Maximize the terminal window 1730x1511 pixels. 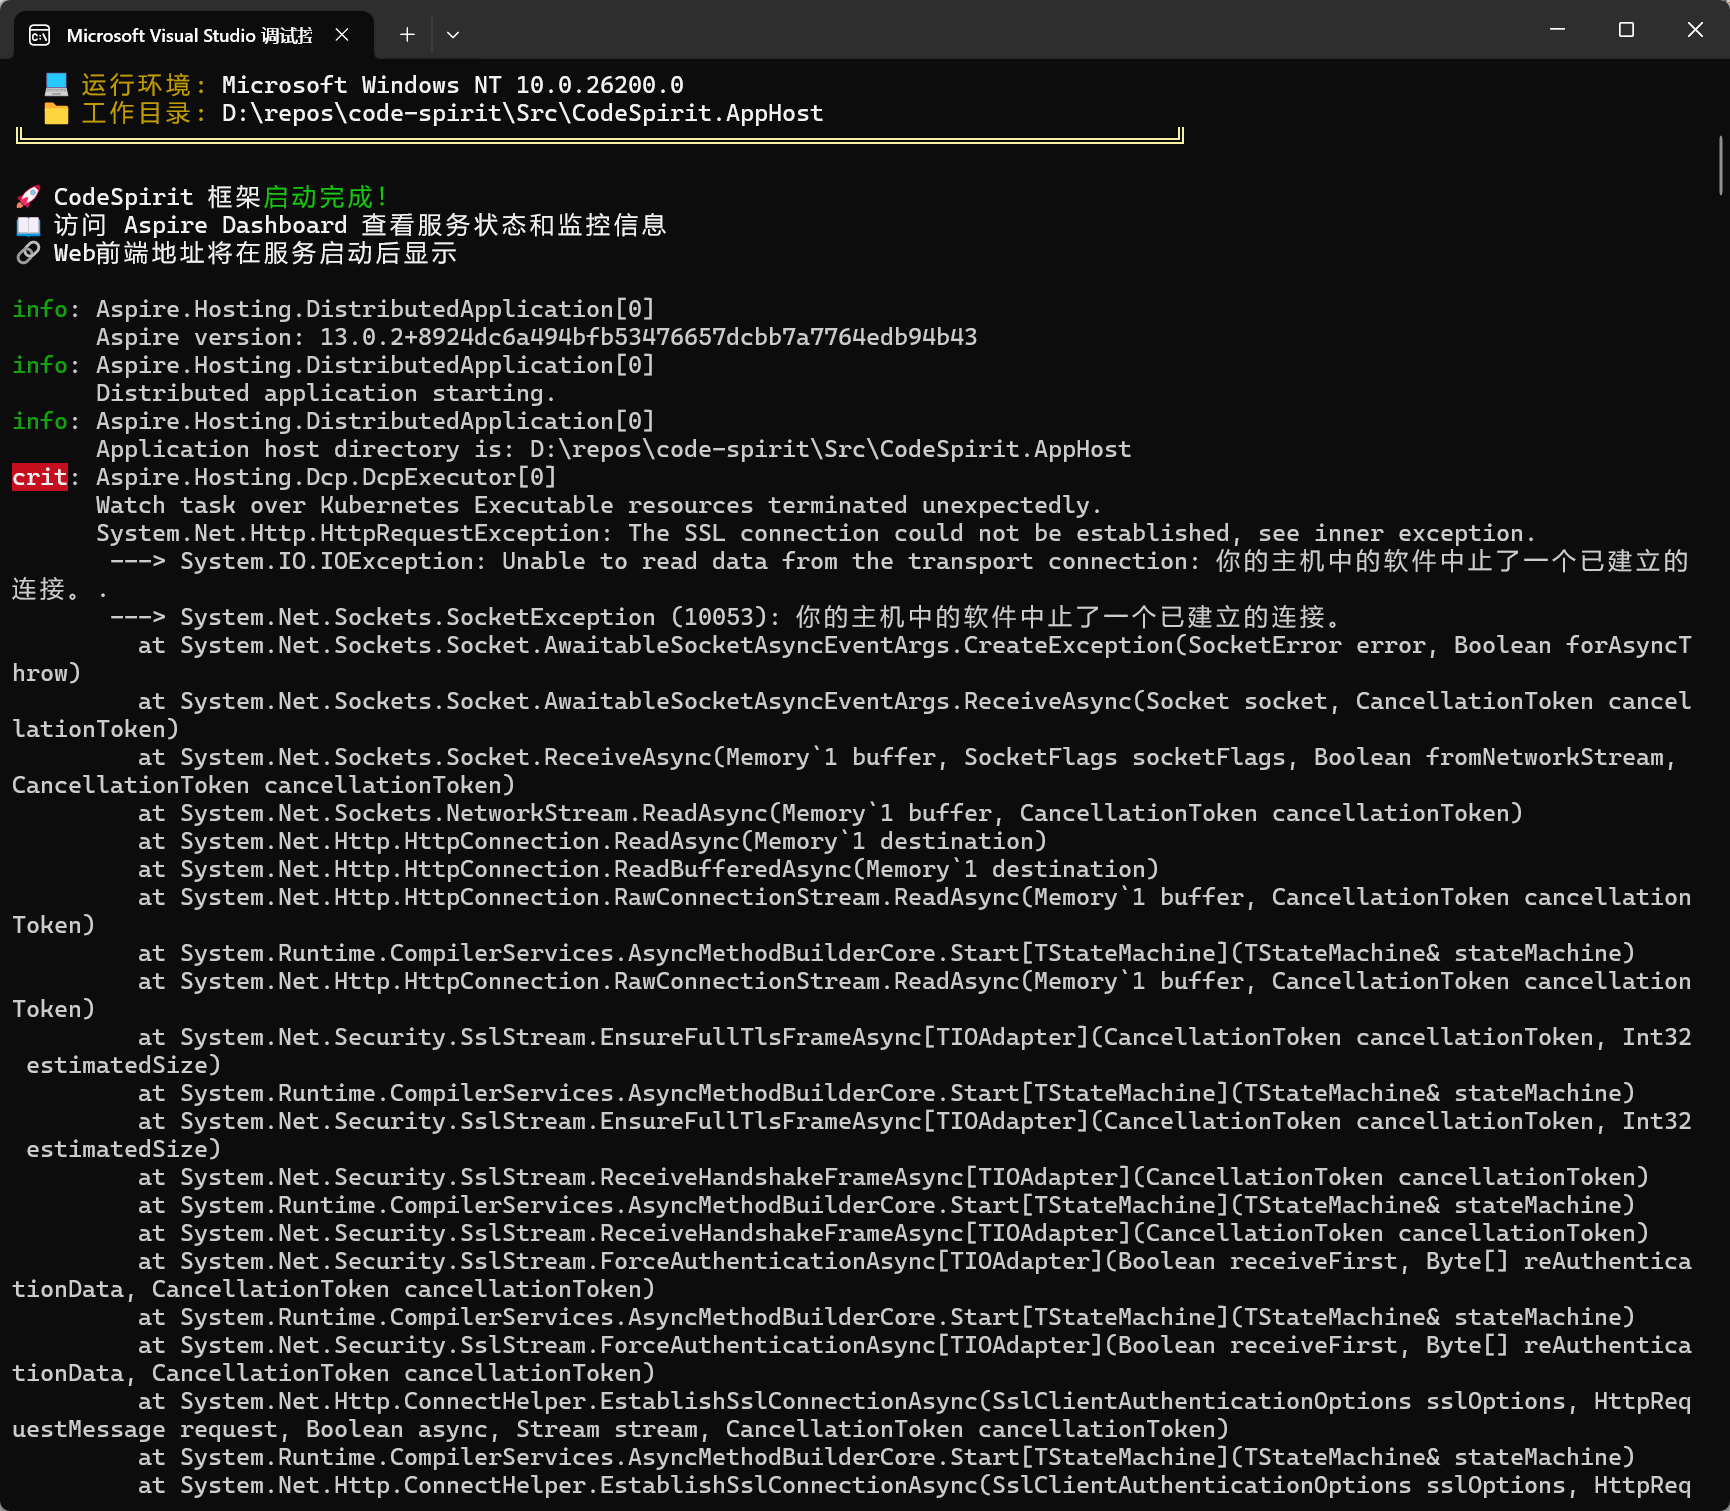[1626, 30]
